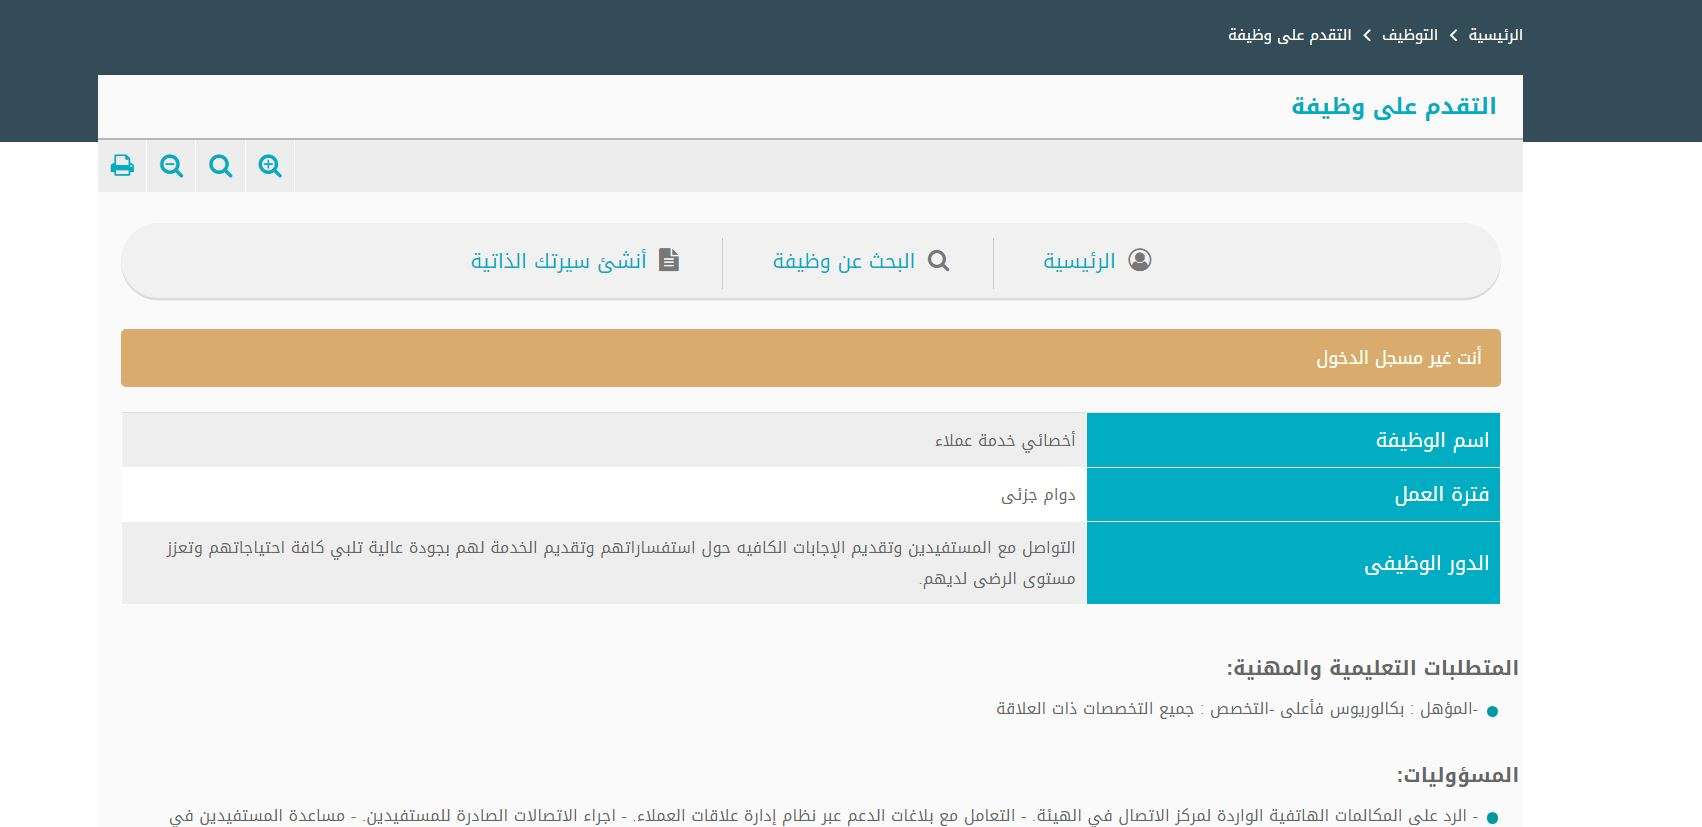1702x827 pixels.
Task: Click the التقدم على وظيفة page heading
Action: (x=1394, y=106)
